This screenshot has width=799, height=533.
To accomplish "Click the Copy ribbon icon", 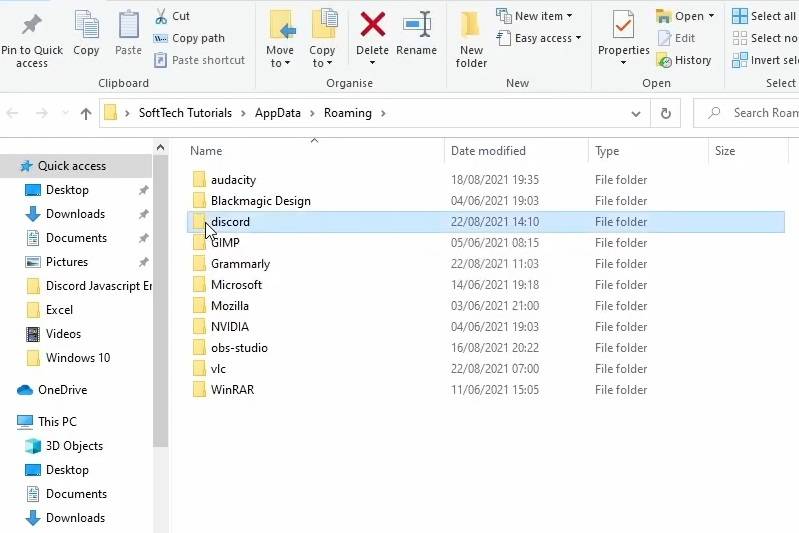I will (86, 24).
